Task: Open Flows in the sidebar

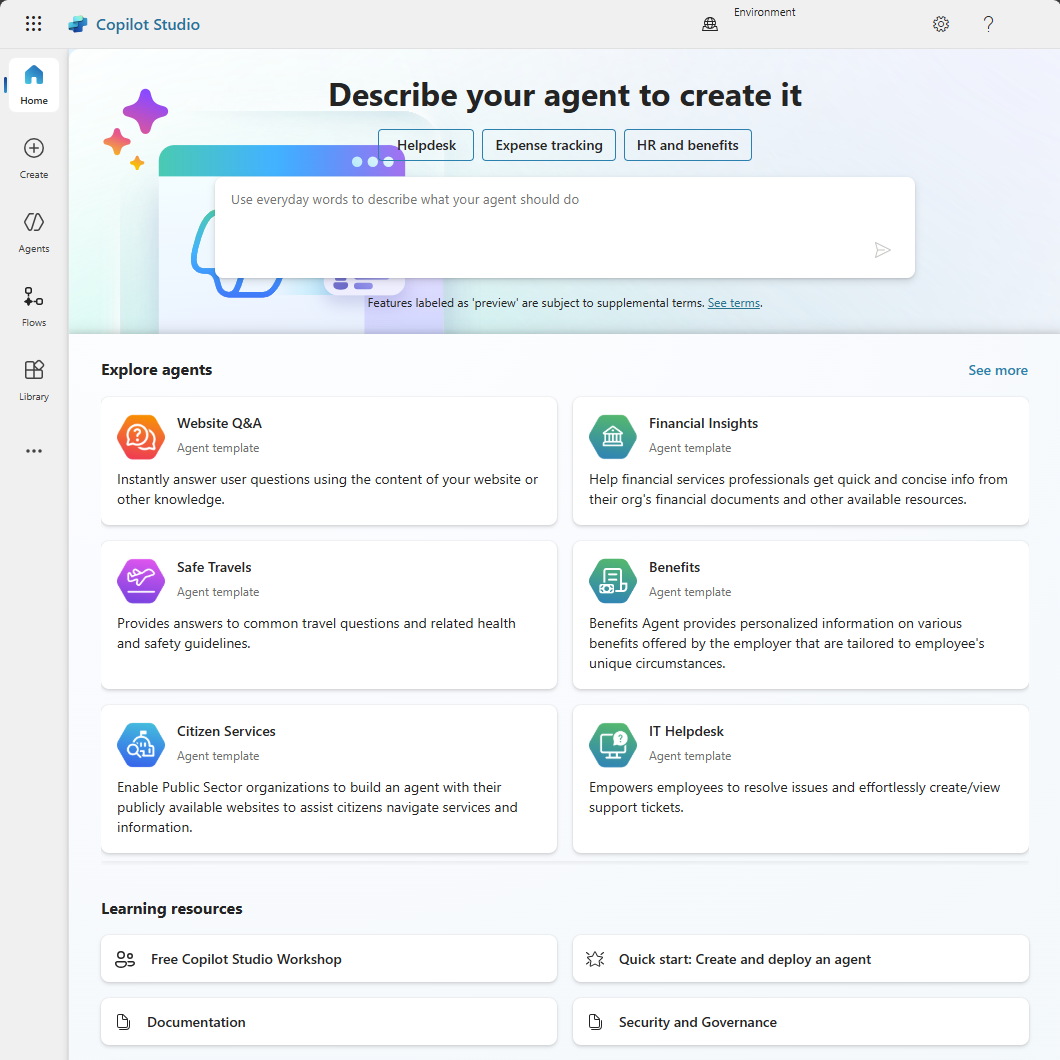Action: point(34,307)
